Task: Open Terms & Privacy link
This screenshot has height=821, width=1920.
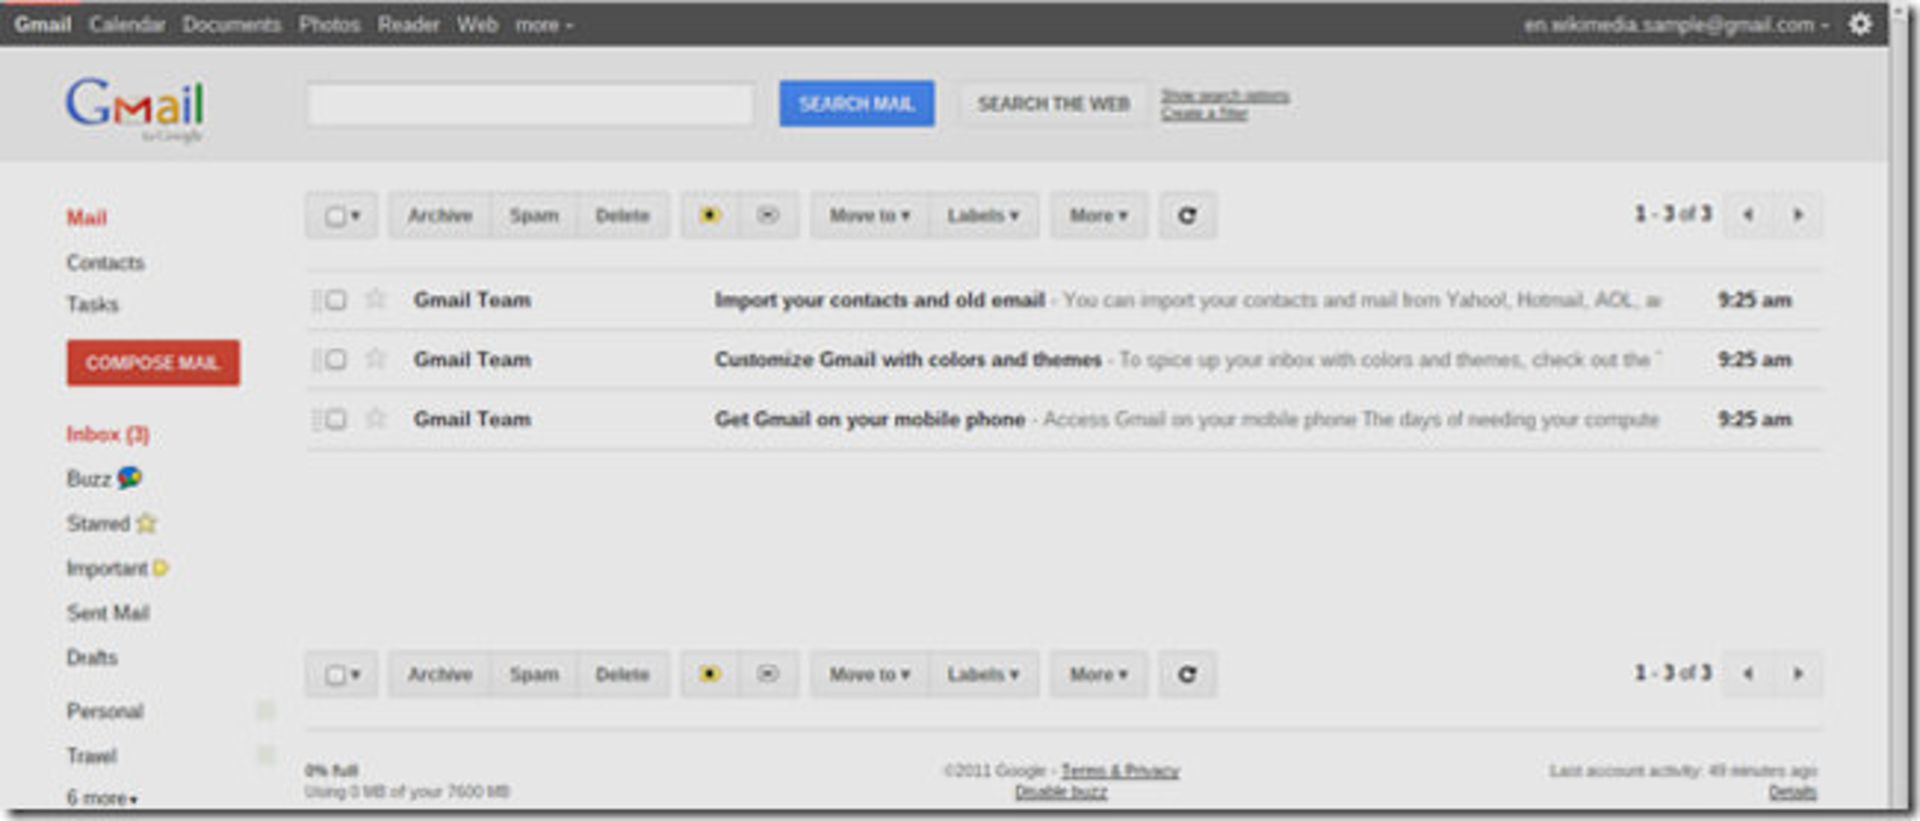Action: click(x=1120, y=770)
